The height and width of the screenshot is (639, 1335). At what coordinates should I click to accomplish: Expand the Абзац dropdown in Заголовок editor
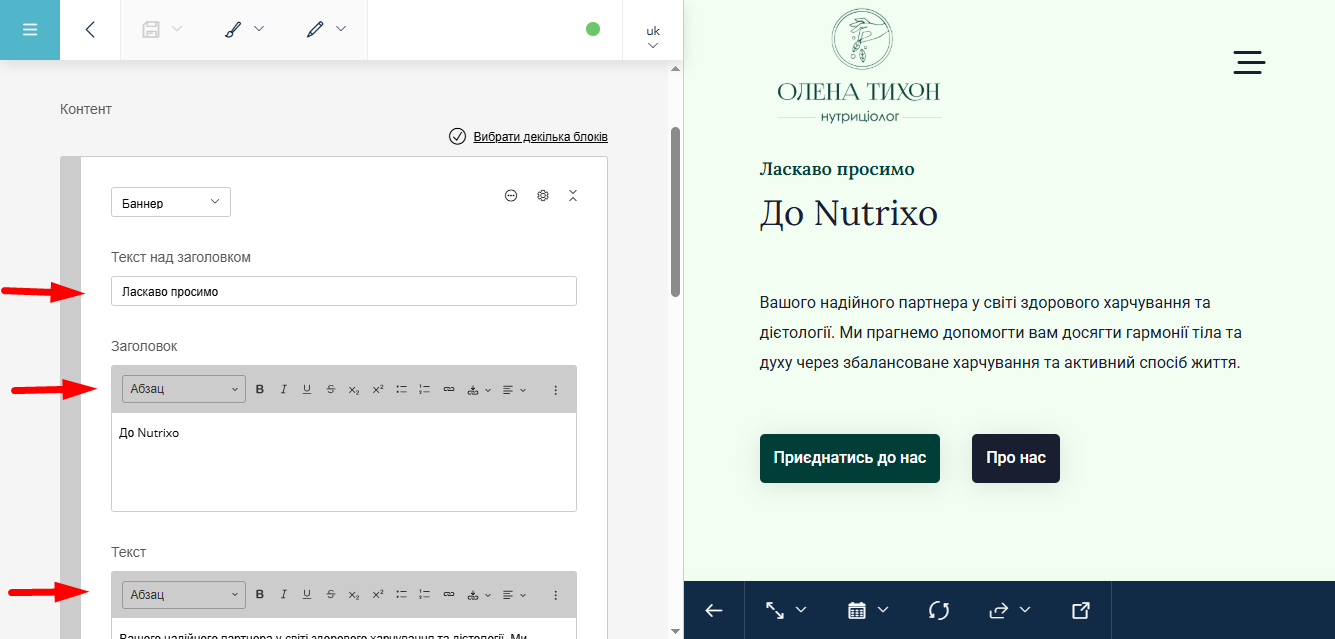tap(184, 389)
